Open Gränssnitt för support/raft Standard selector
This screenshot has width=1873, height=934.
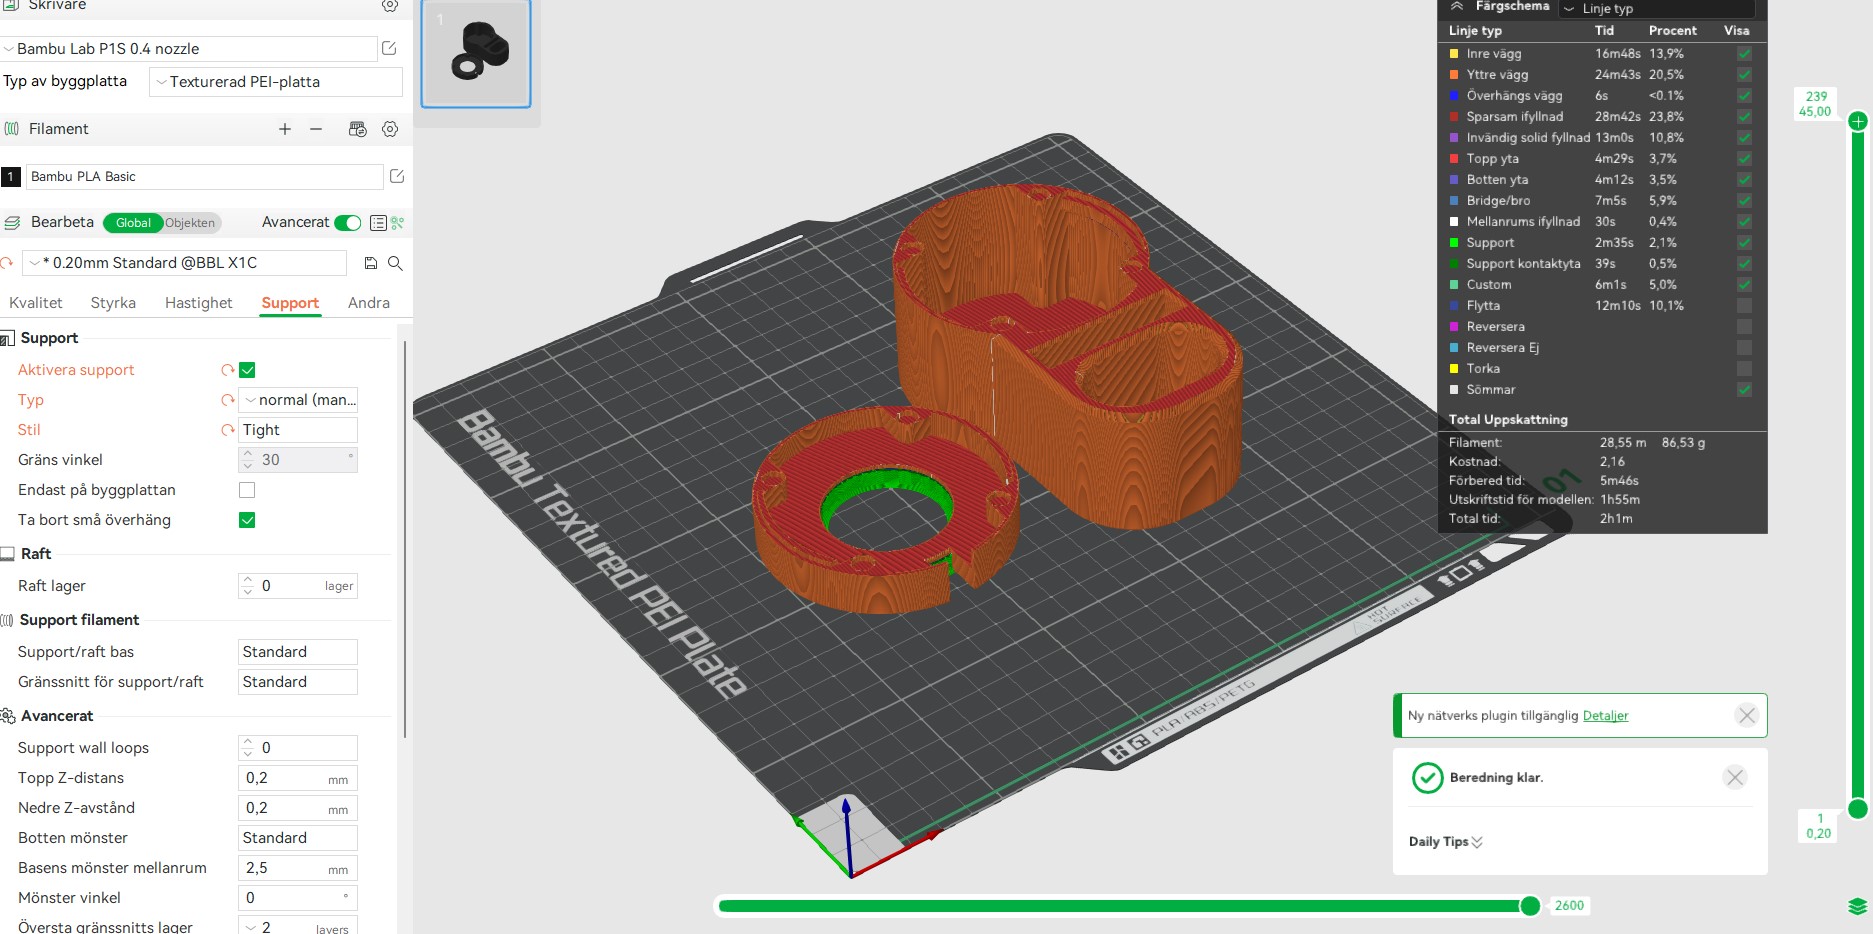click(x=298, y=682)
